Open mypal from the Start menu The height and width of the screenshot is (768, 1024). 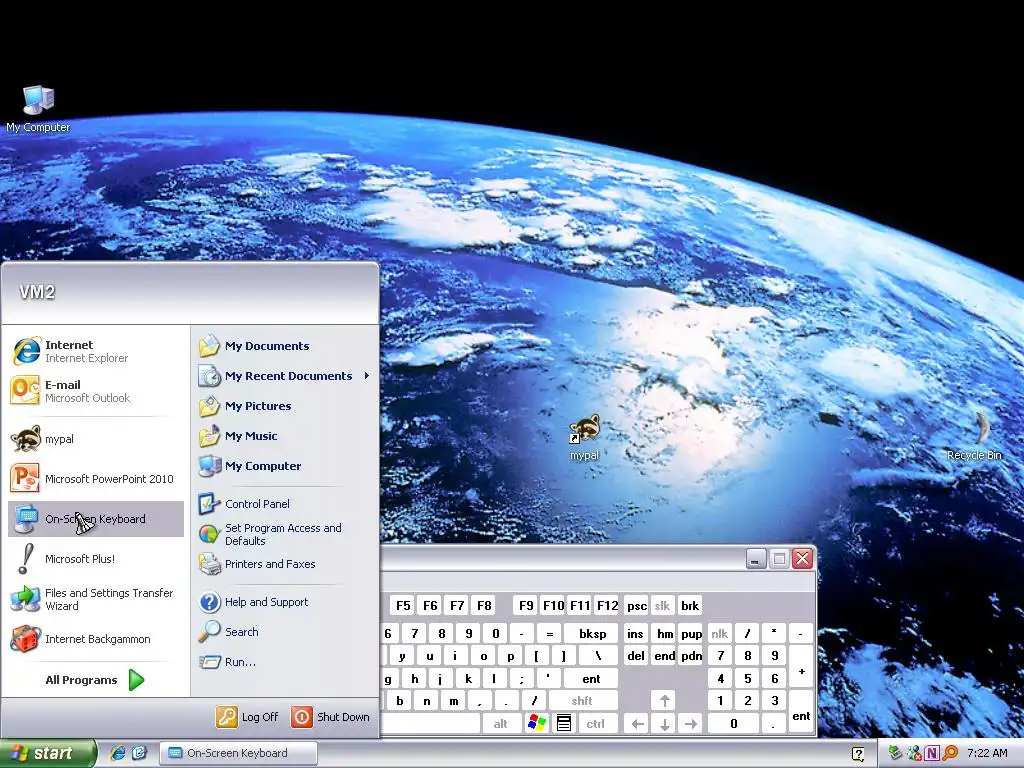[96, 439]
